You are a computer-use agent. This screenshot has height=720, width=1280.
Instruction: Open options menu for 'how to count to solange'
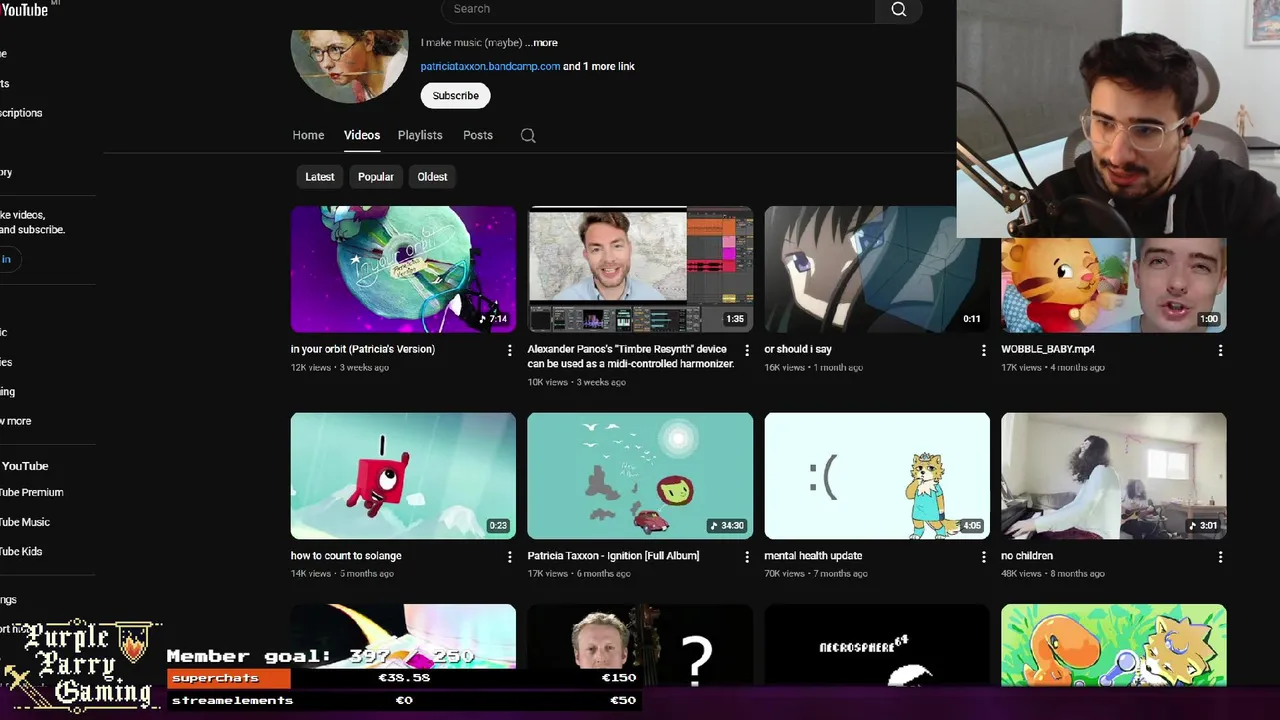pyautogui.click(x=509, y=557)
